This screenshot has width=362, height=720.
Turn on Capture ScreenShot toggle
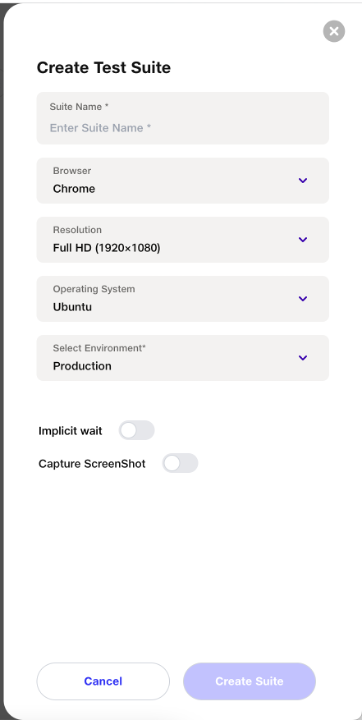pyautogui.click(x=180, y=463)
